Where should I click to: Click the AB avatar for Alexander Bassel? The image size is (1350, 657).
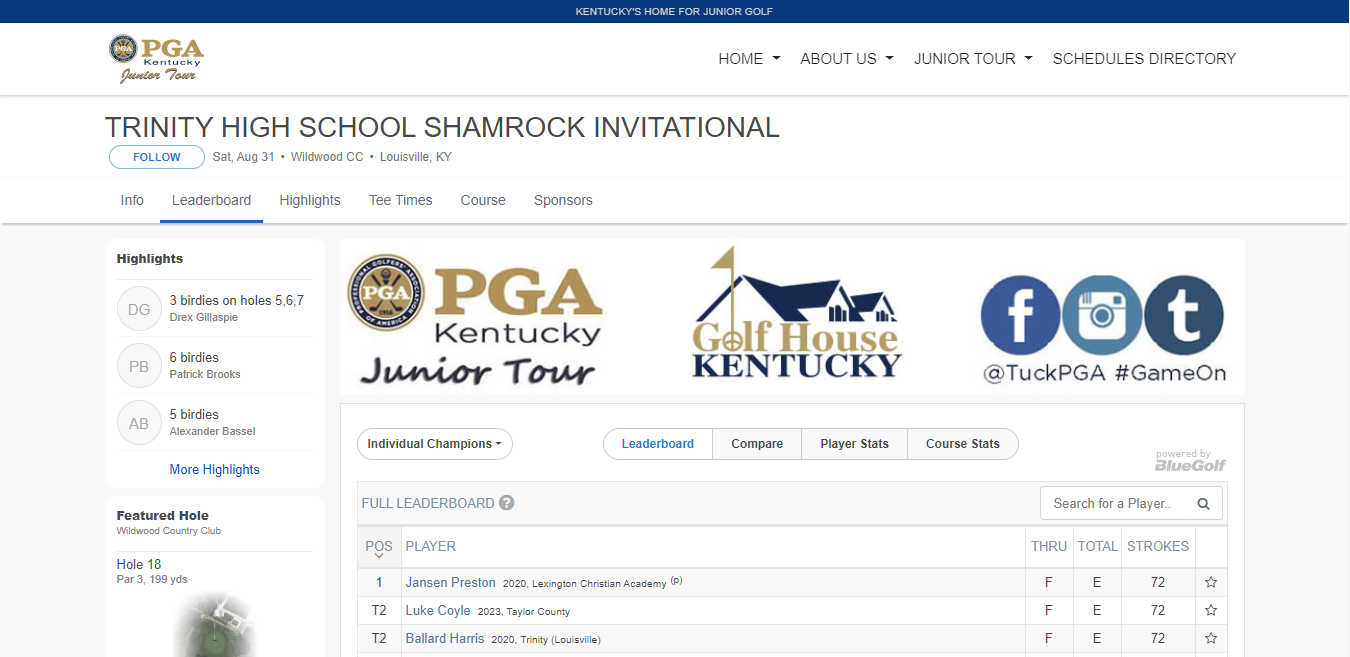[x=139, y=423]
